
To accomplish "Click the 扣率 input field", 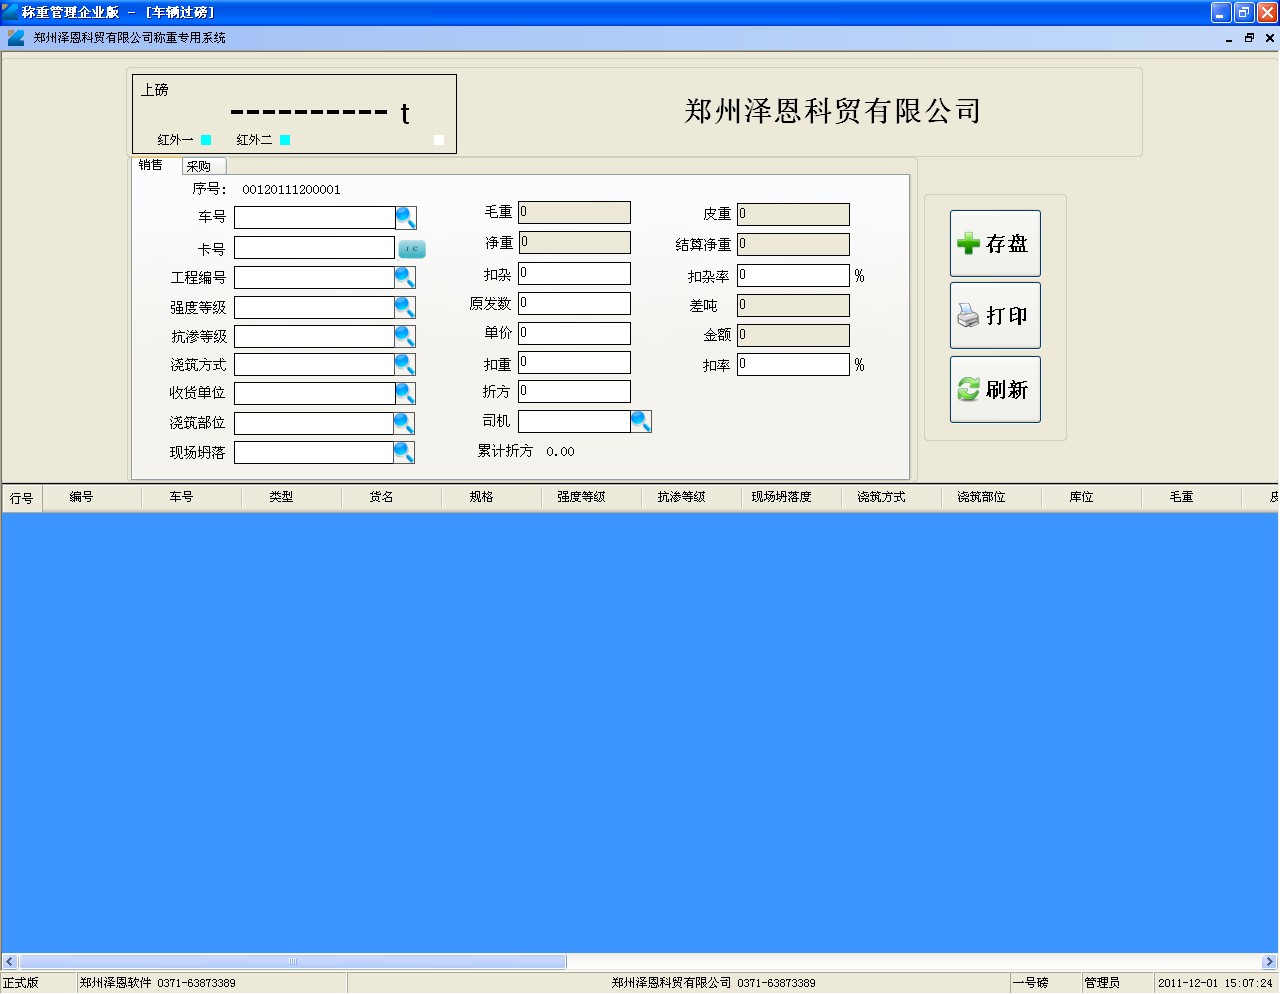I will (x=793, y=364).
